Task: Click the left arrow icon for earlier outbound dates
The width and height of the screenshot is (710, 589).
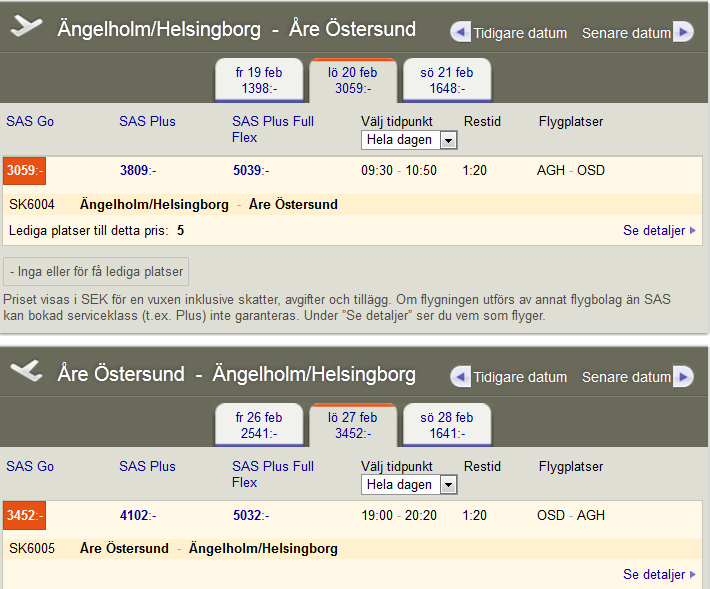Action: (461, 32)
